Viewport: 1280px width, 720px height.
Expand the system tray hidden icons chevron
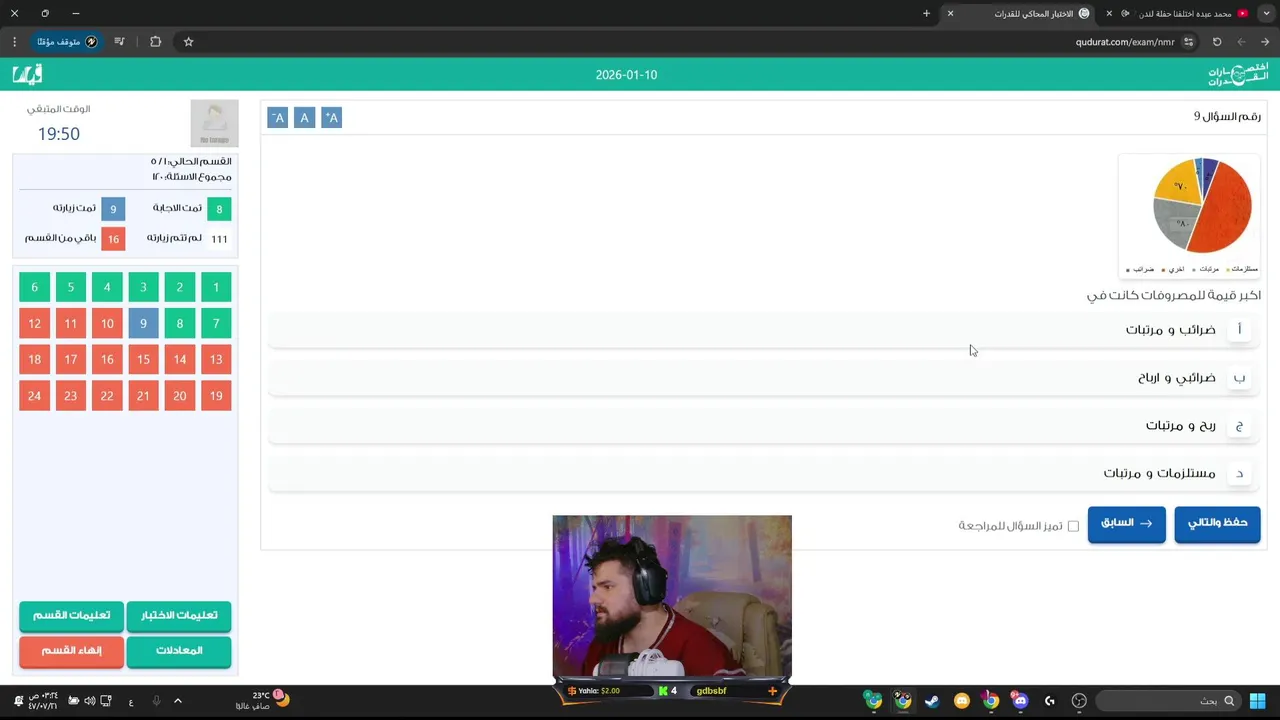[178, 701]
